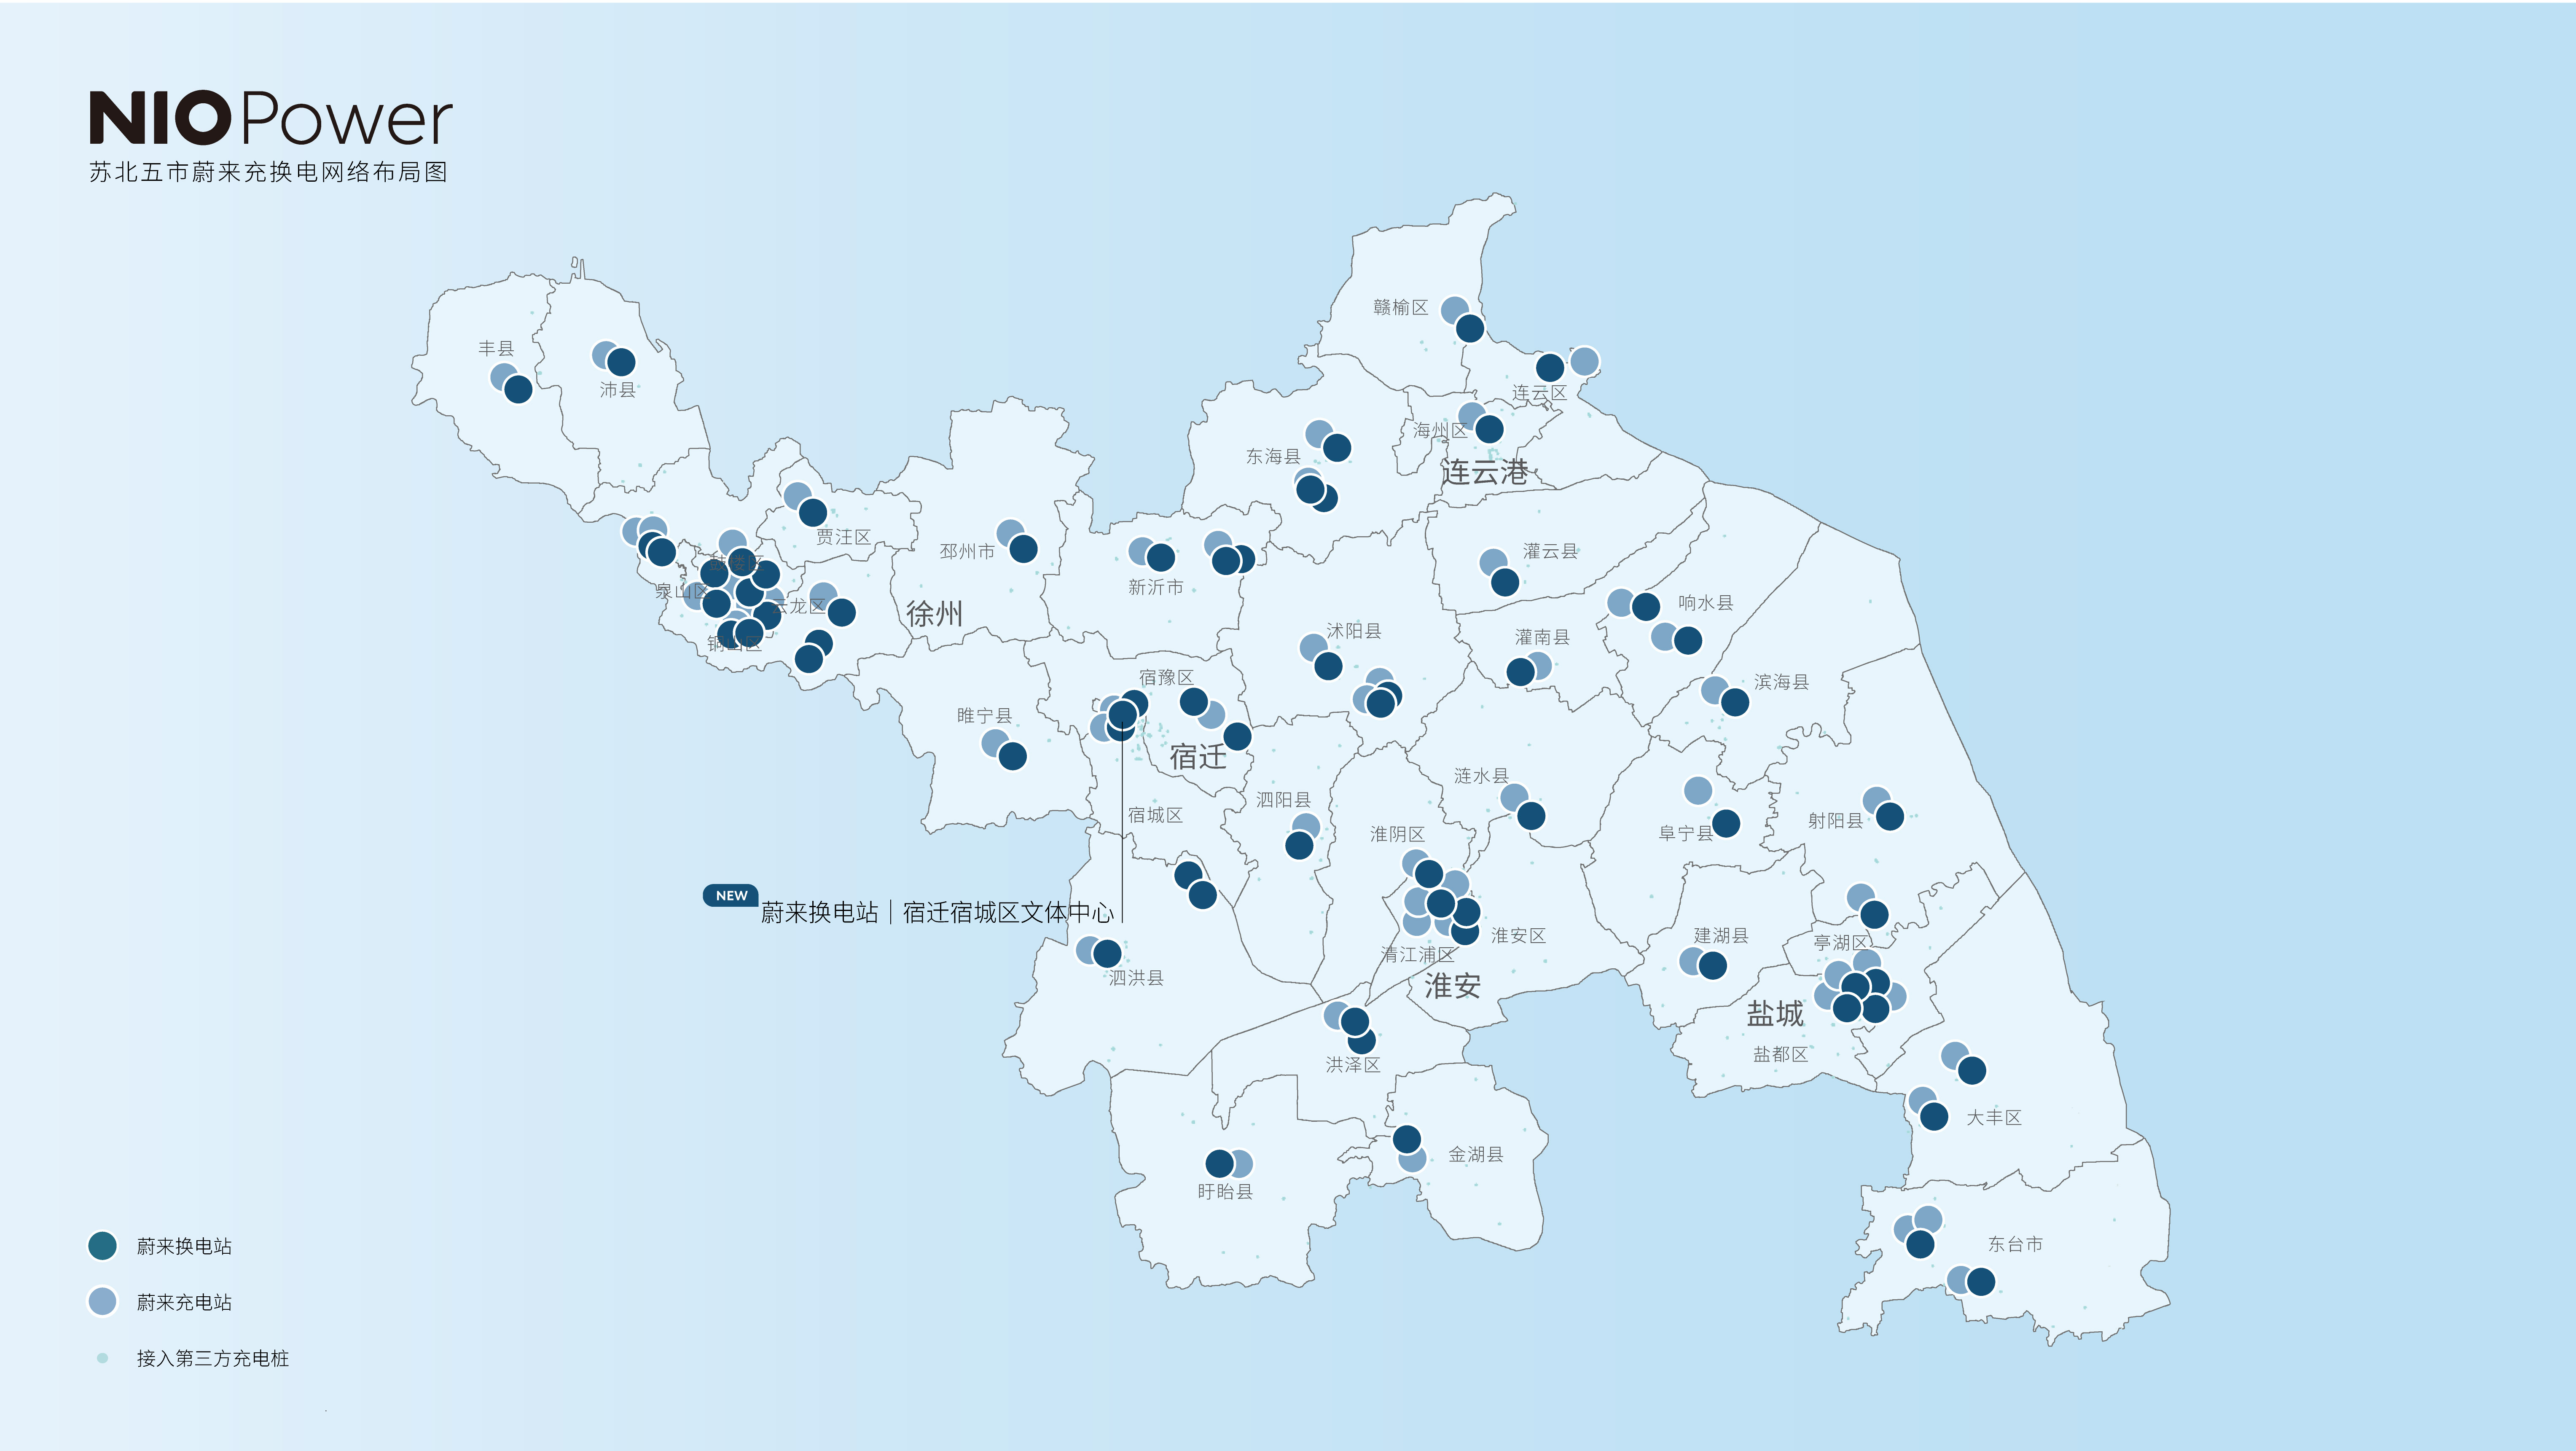Screen dimensions: 2576x1451
Task: Click the dark swap station marker in 沛县
Action: [x=621, y=362]
